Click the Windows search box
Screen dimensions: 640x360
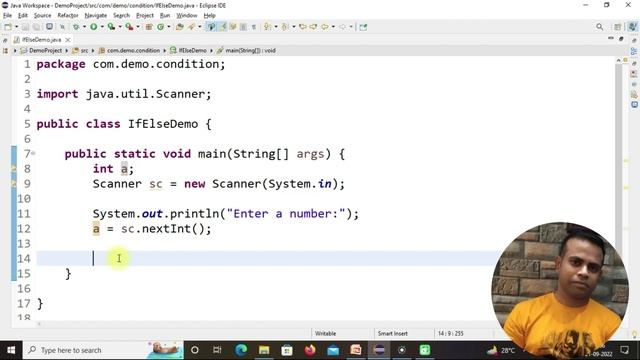point(103,350)
